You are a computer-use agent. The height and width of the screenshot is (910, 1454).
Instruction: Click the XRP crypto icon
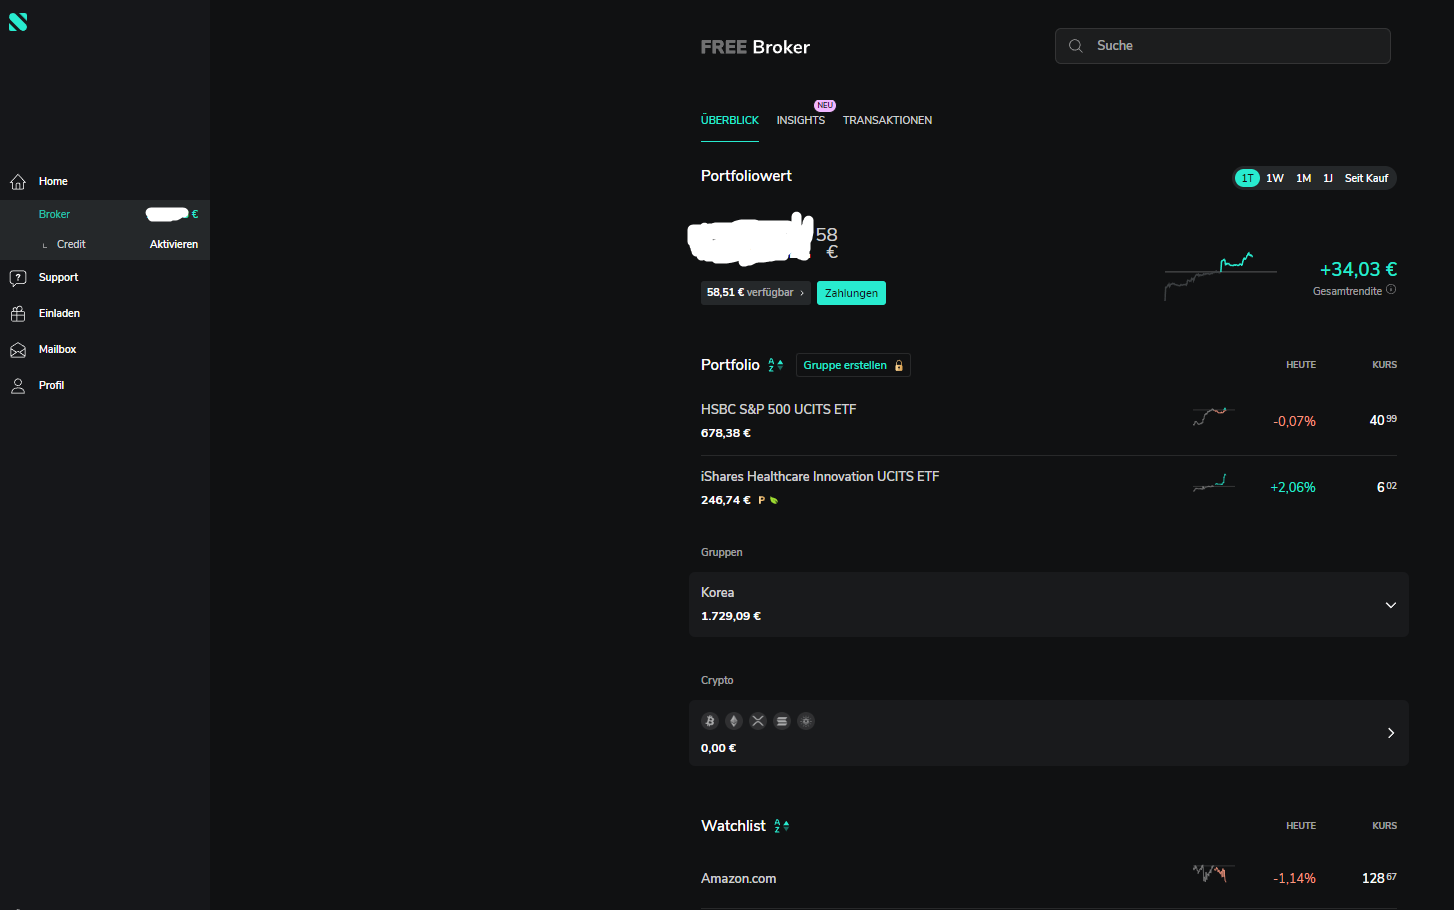tap(758, 721)
